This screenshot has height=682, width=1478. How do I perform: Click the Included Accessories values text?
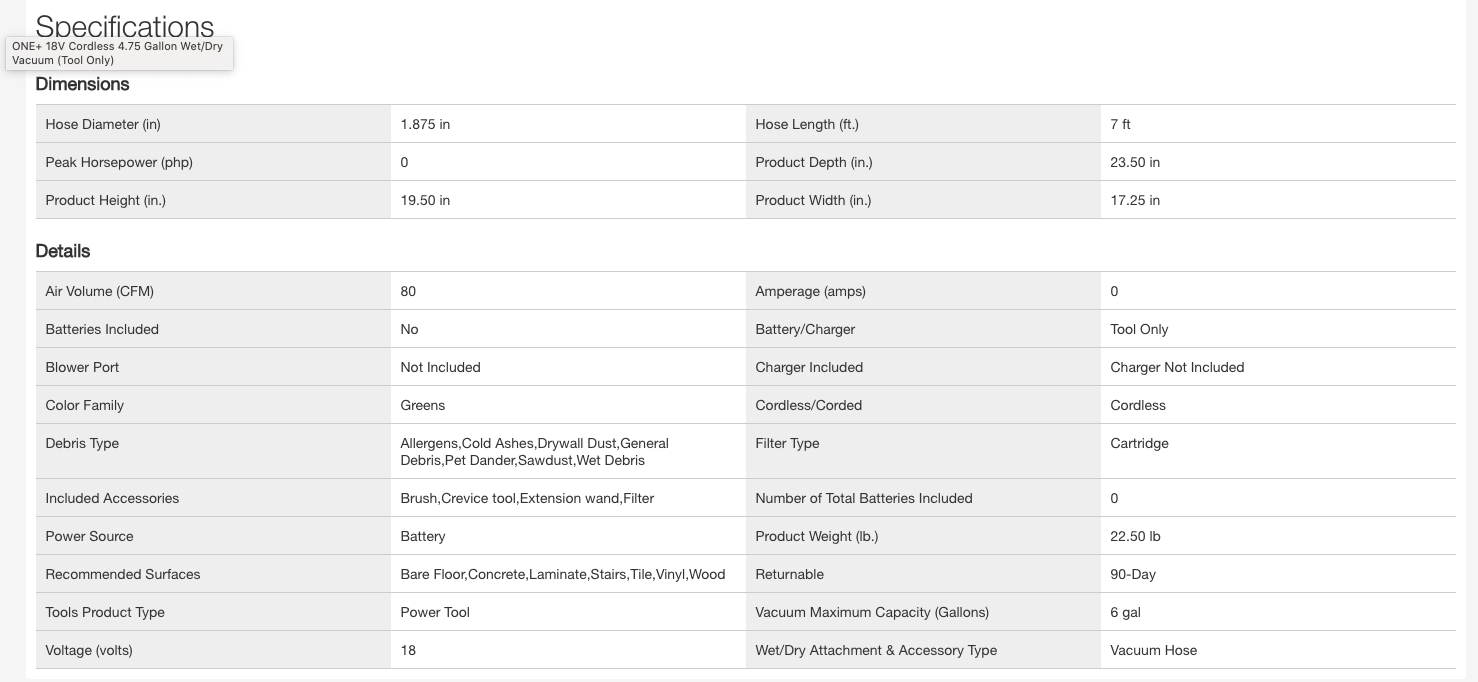[x=527, y=498]
